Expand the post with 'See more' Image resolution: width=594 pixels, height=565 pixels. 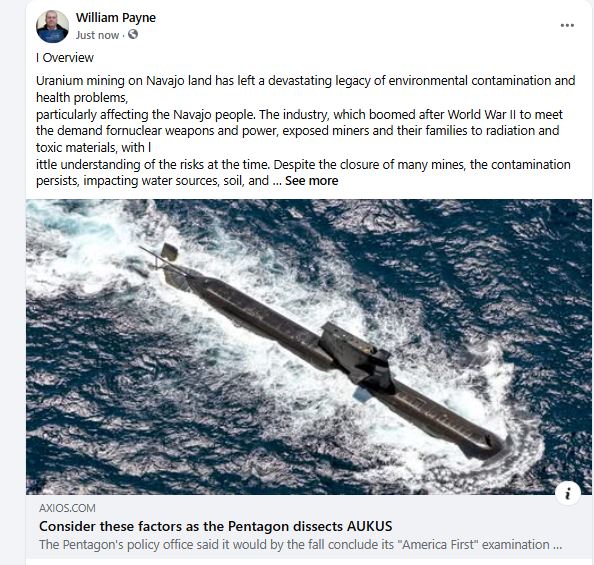[x=311, y=181]
